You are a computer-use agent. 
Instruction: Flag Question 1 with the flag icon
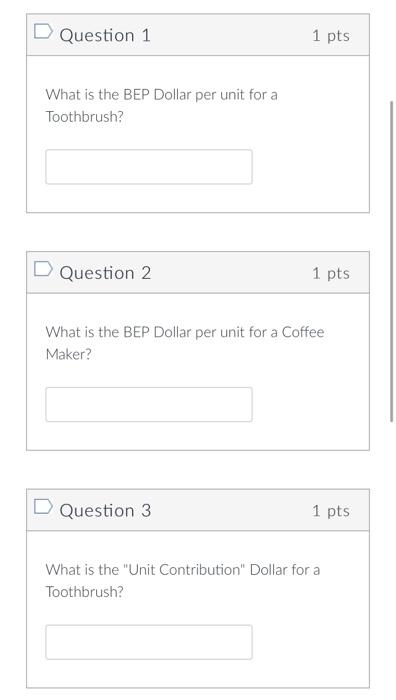43,32
